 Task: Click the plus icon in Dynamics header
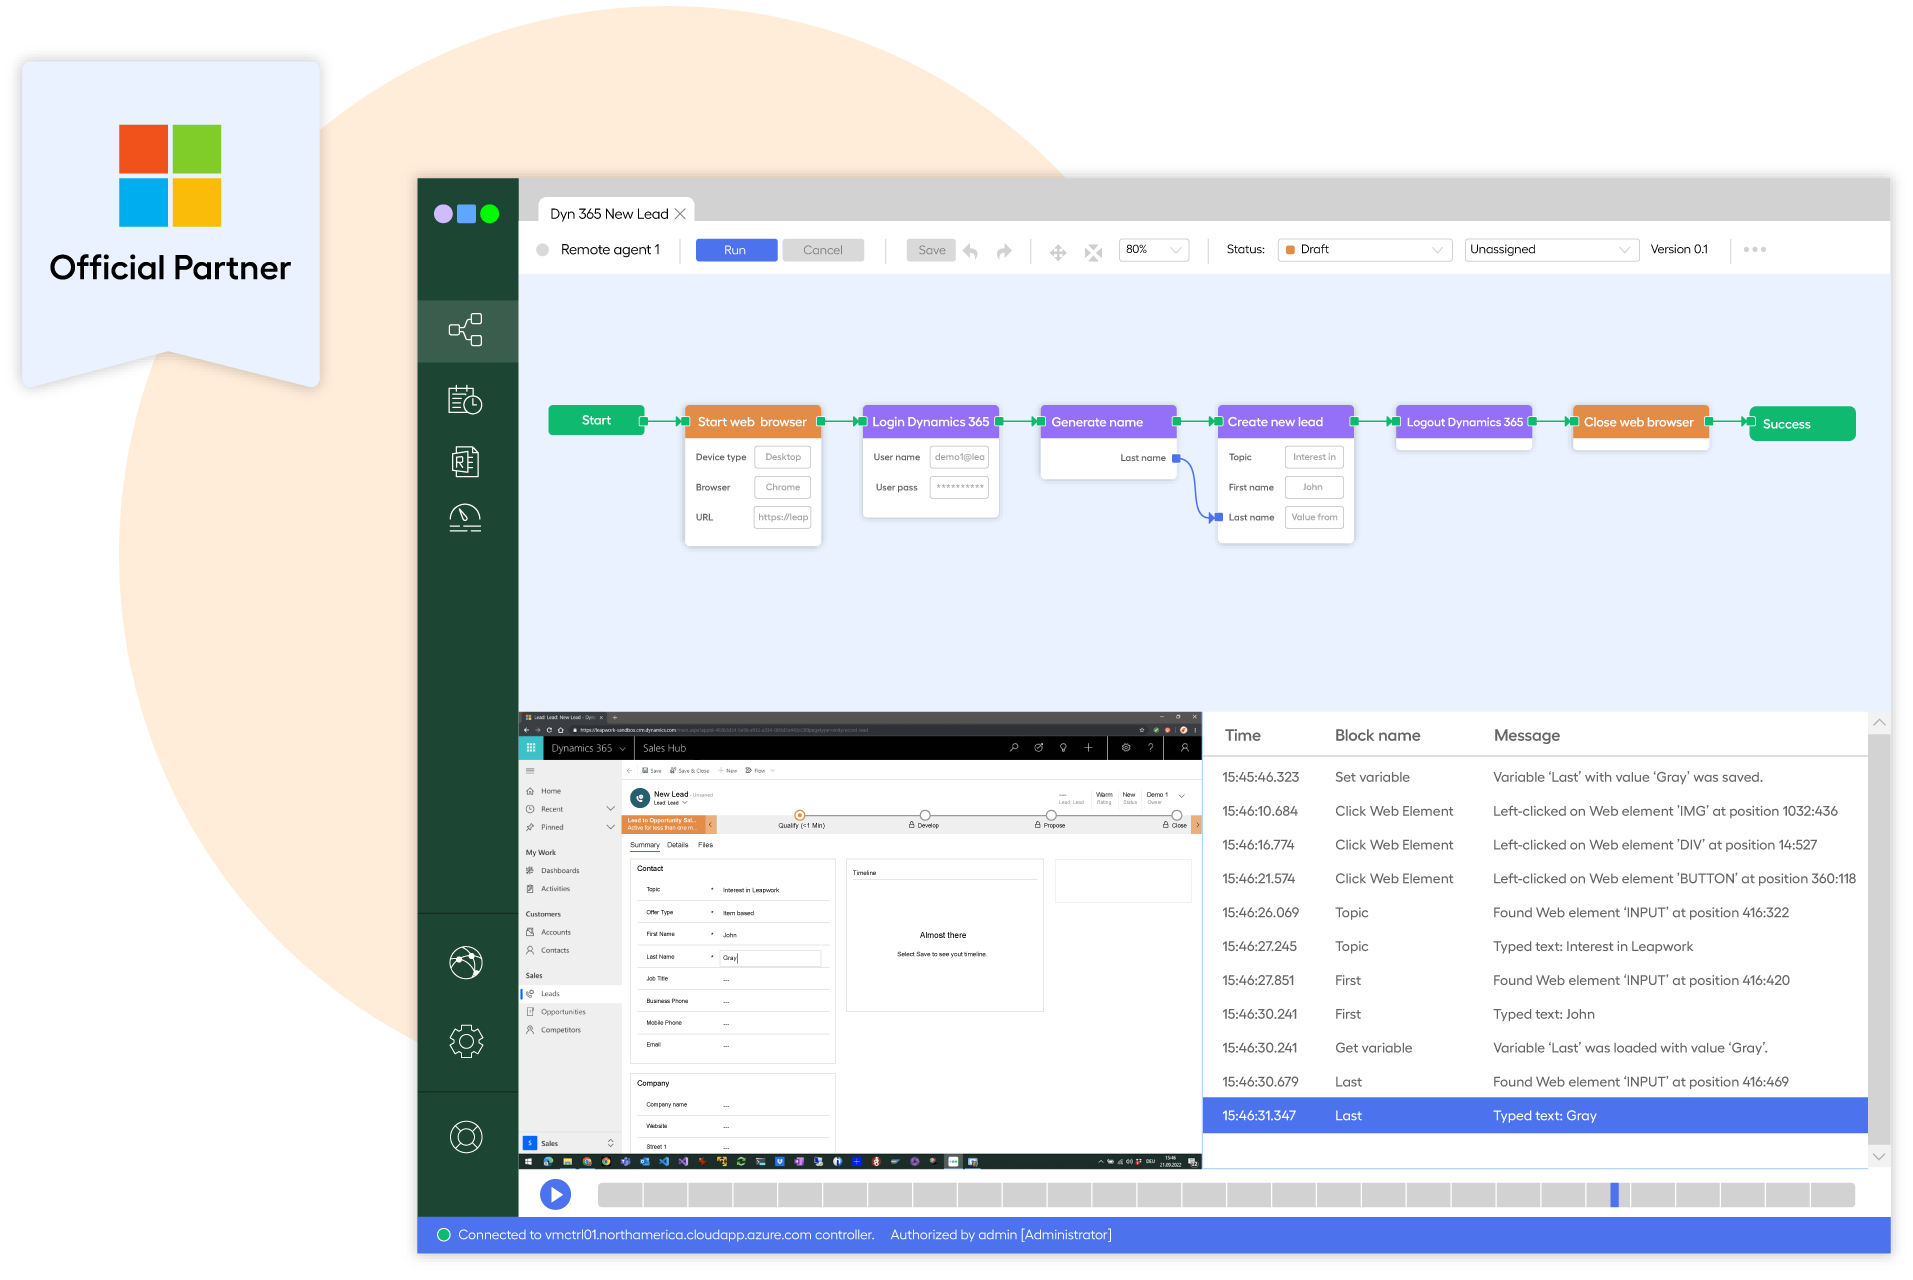1088,748
